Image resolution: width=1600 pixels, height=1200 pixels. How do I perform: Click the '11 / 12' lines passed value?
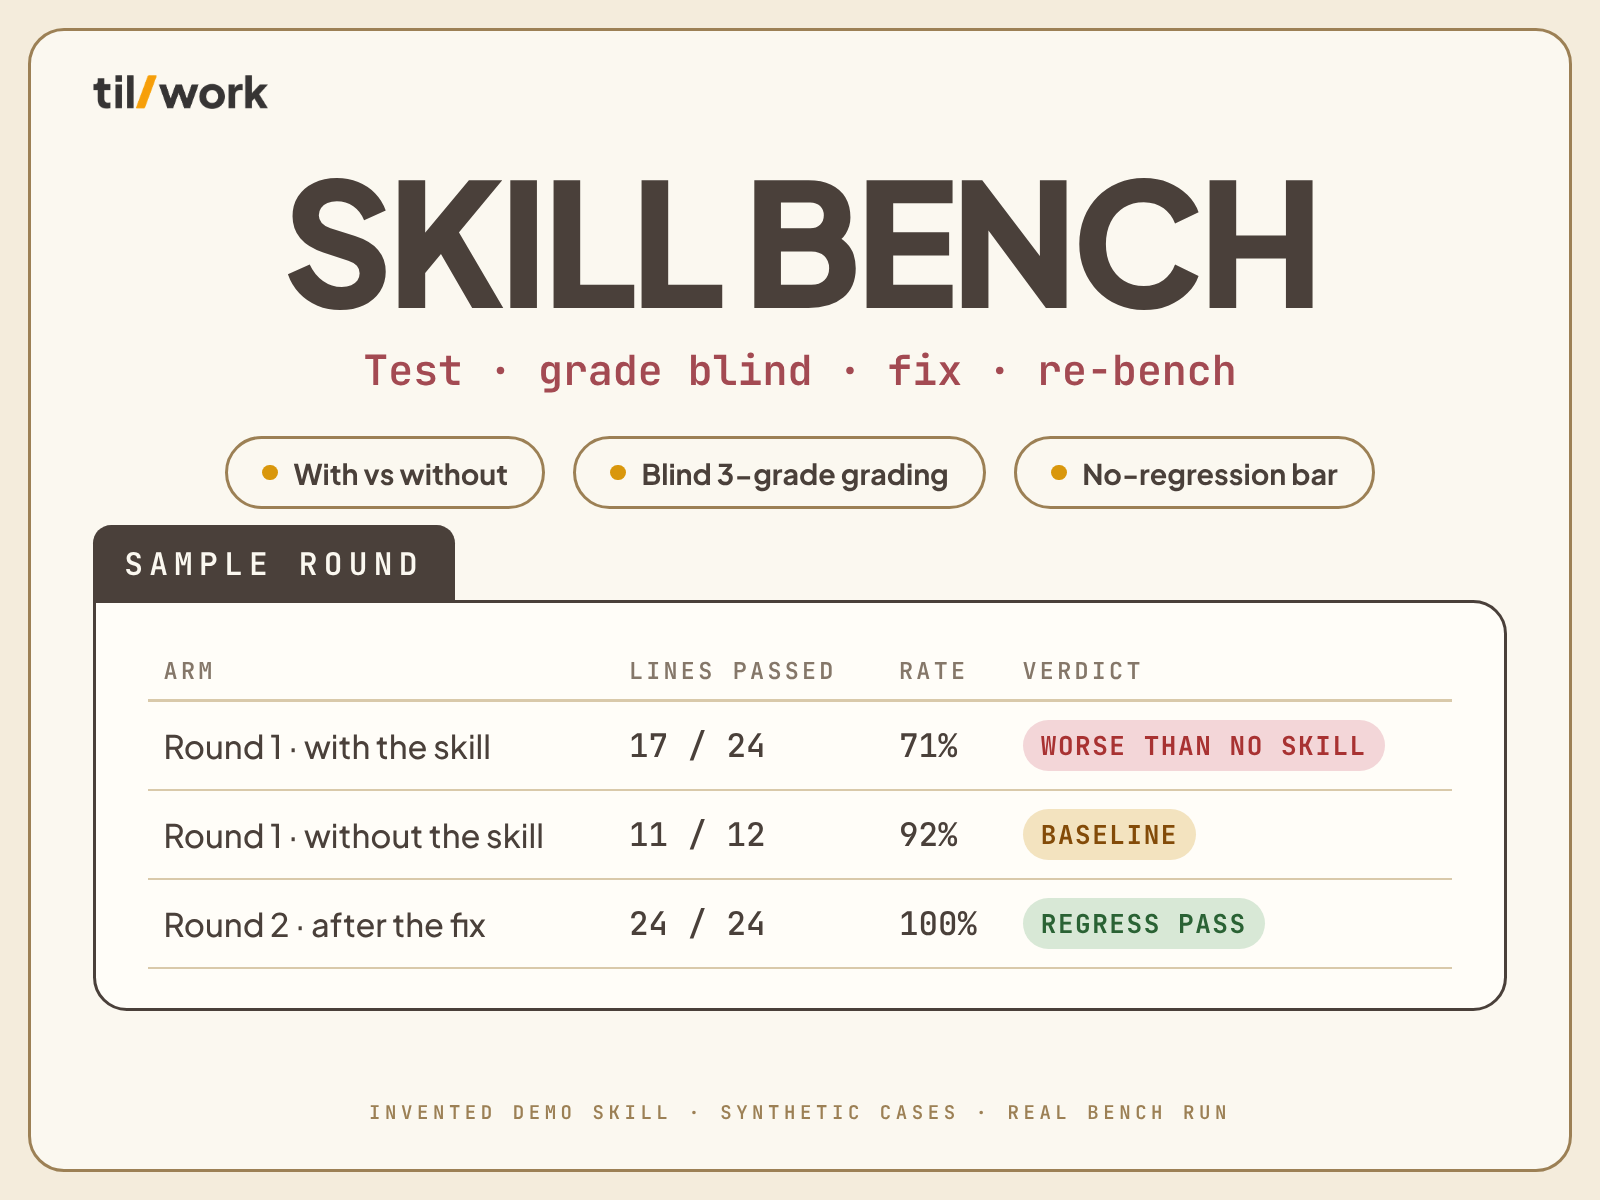coord(697,835)
